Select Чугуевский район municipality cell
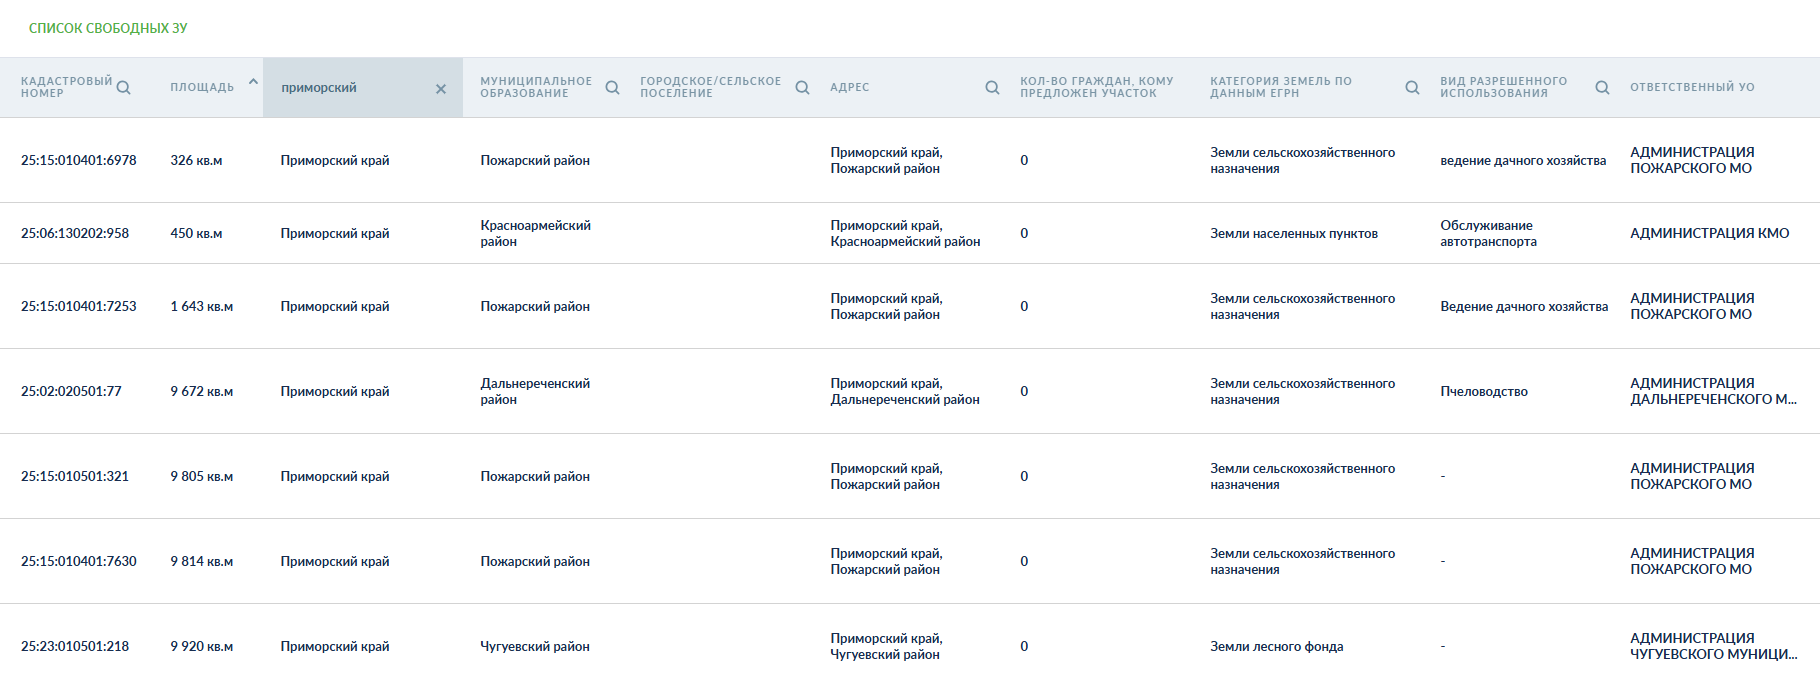The width and height of the screenshot is (1820, 691). [x=535, y=646]
